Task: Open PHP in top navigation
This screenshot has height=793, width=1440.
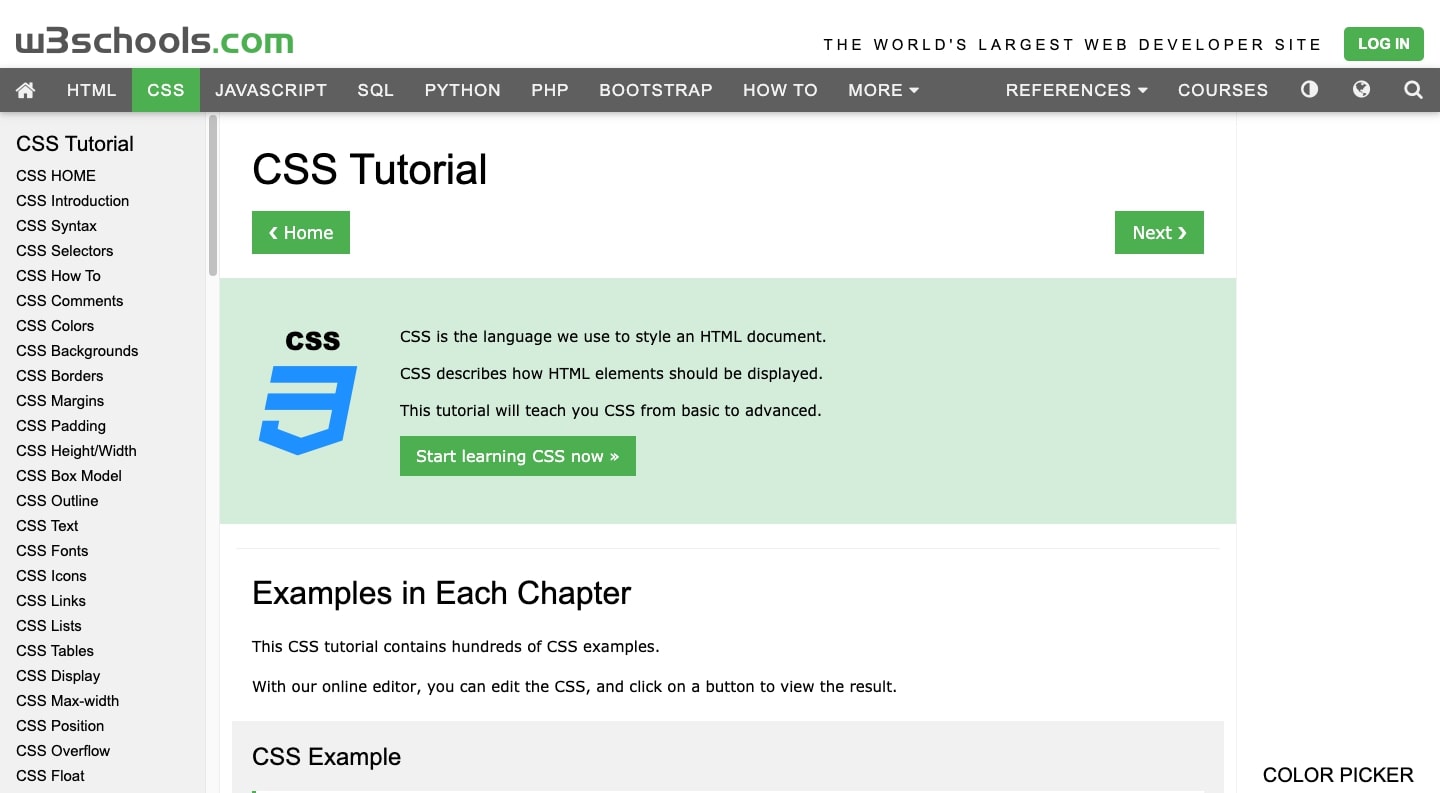Action: (x=550, y=90)
